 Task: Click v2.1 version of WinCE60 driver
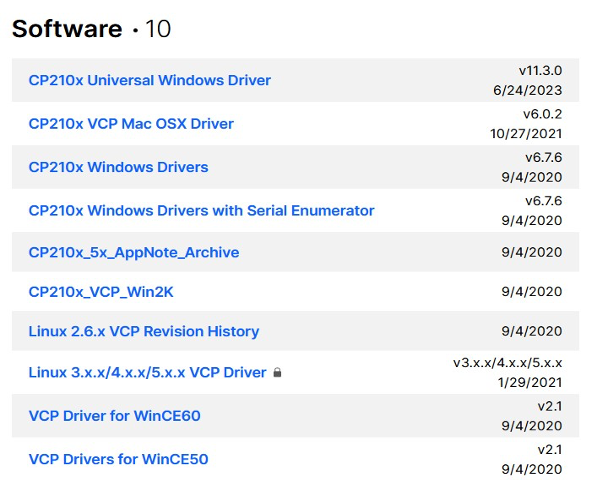click(x=550, y=406)
